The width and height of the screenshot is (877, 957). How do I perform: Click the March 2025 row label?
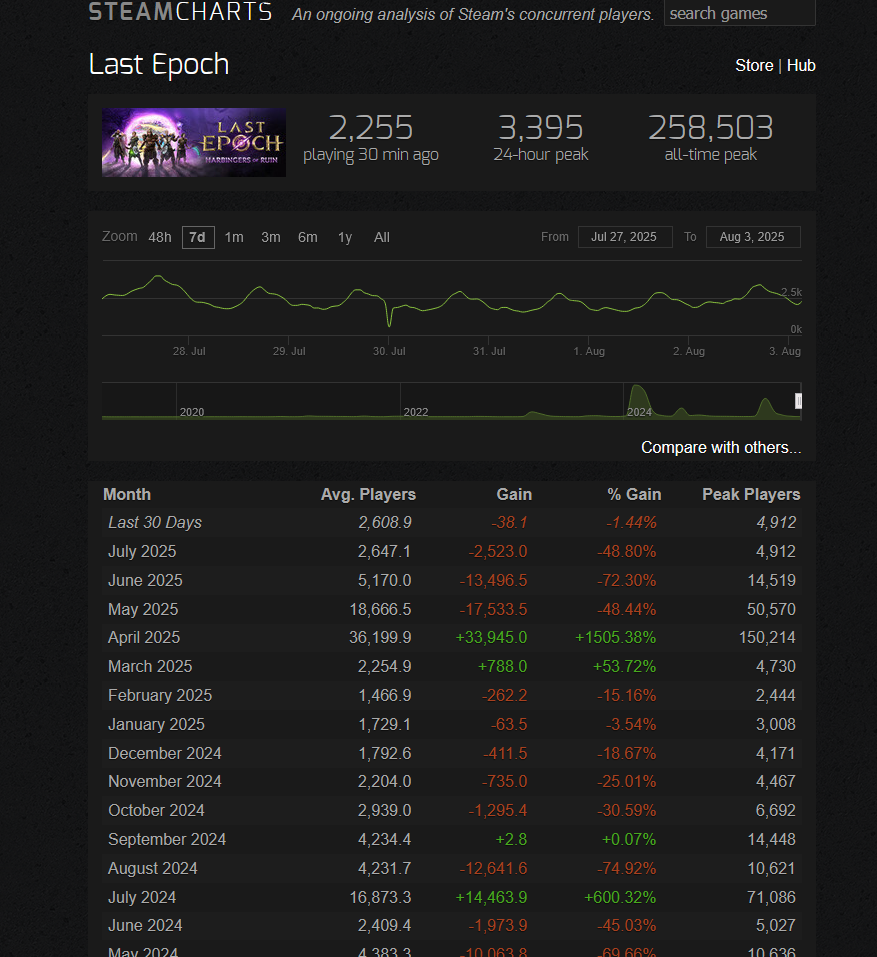[150, 666]
